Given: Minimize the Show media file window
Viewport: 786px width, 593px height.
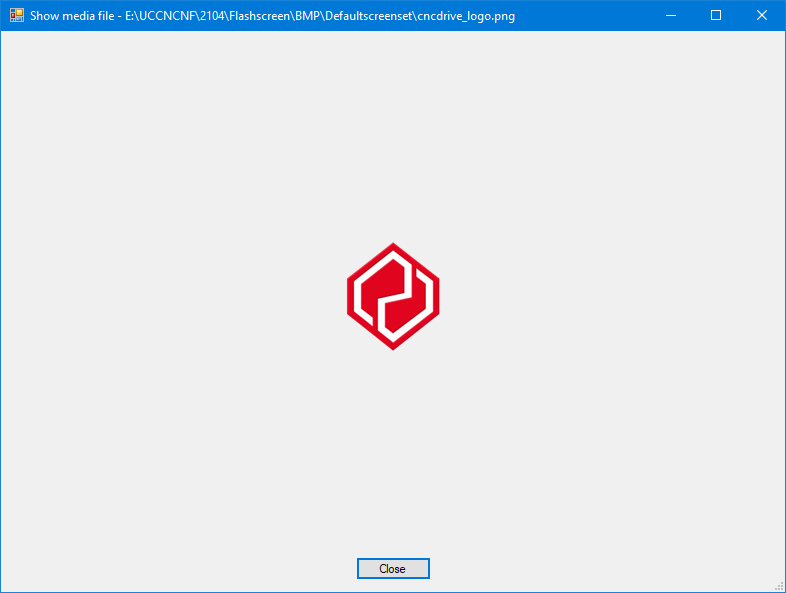Looking at the screenshot, I should point(671,16).
